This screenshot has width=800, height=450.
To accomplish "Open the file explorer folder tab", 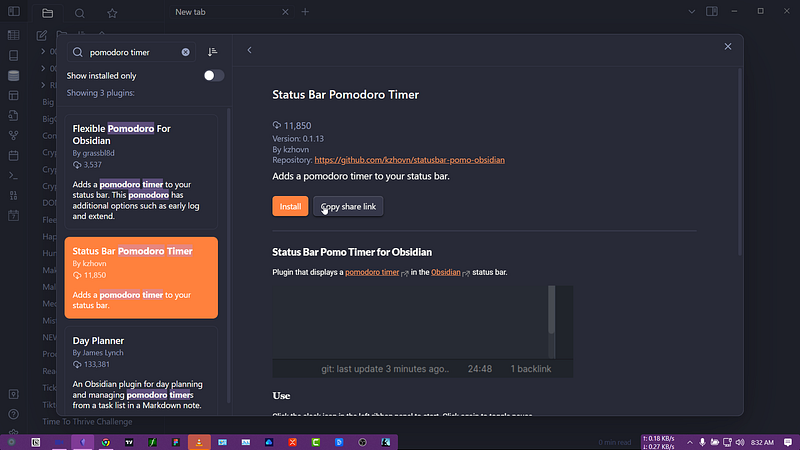I will click(x=47, y=13).
